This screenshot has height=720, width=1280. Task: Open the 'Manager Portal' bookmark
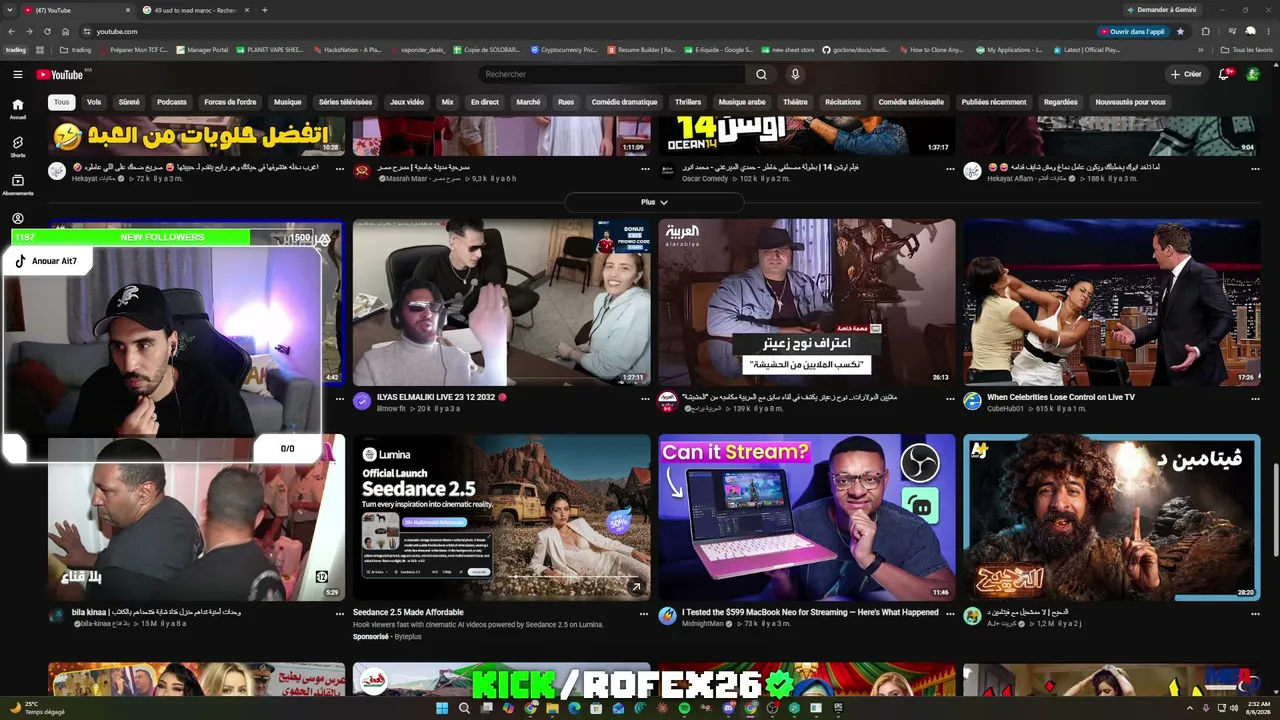pyautogui.click(x=202, y=50)
